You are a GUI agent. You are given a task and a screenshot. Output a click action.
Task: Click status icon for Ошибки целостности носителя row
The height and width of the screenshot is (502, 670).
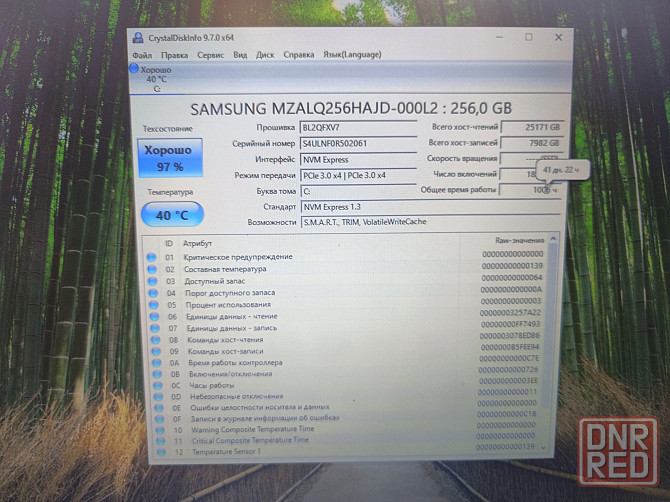(x=159, y=408)
